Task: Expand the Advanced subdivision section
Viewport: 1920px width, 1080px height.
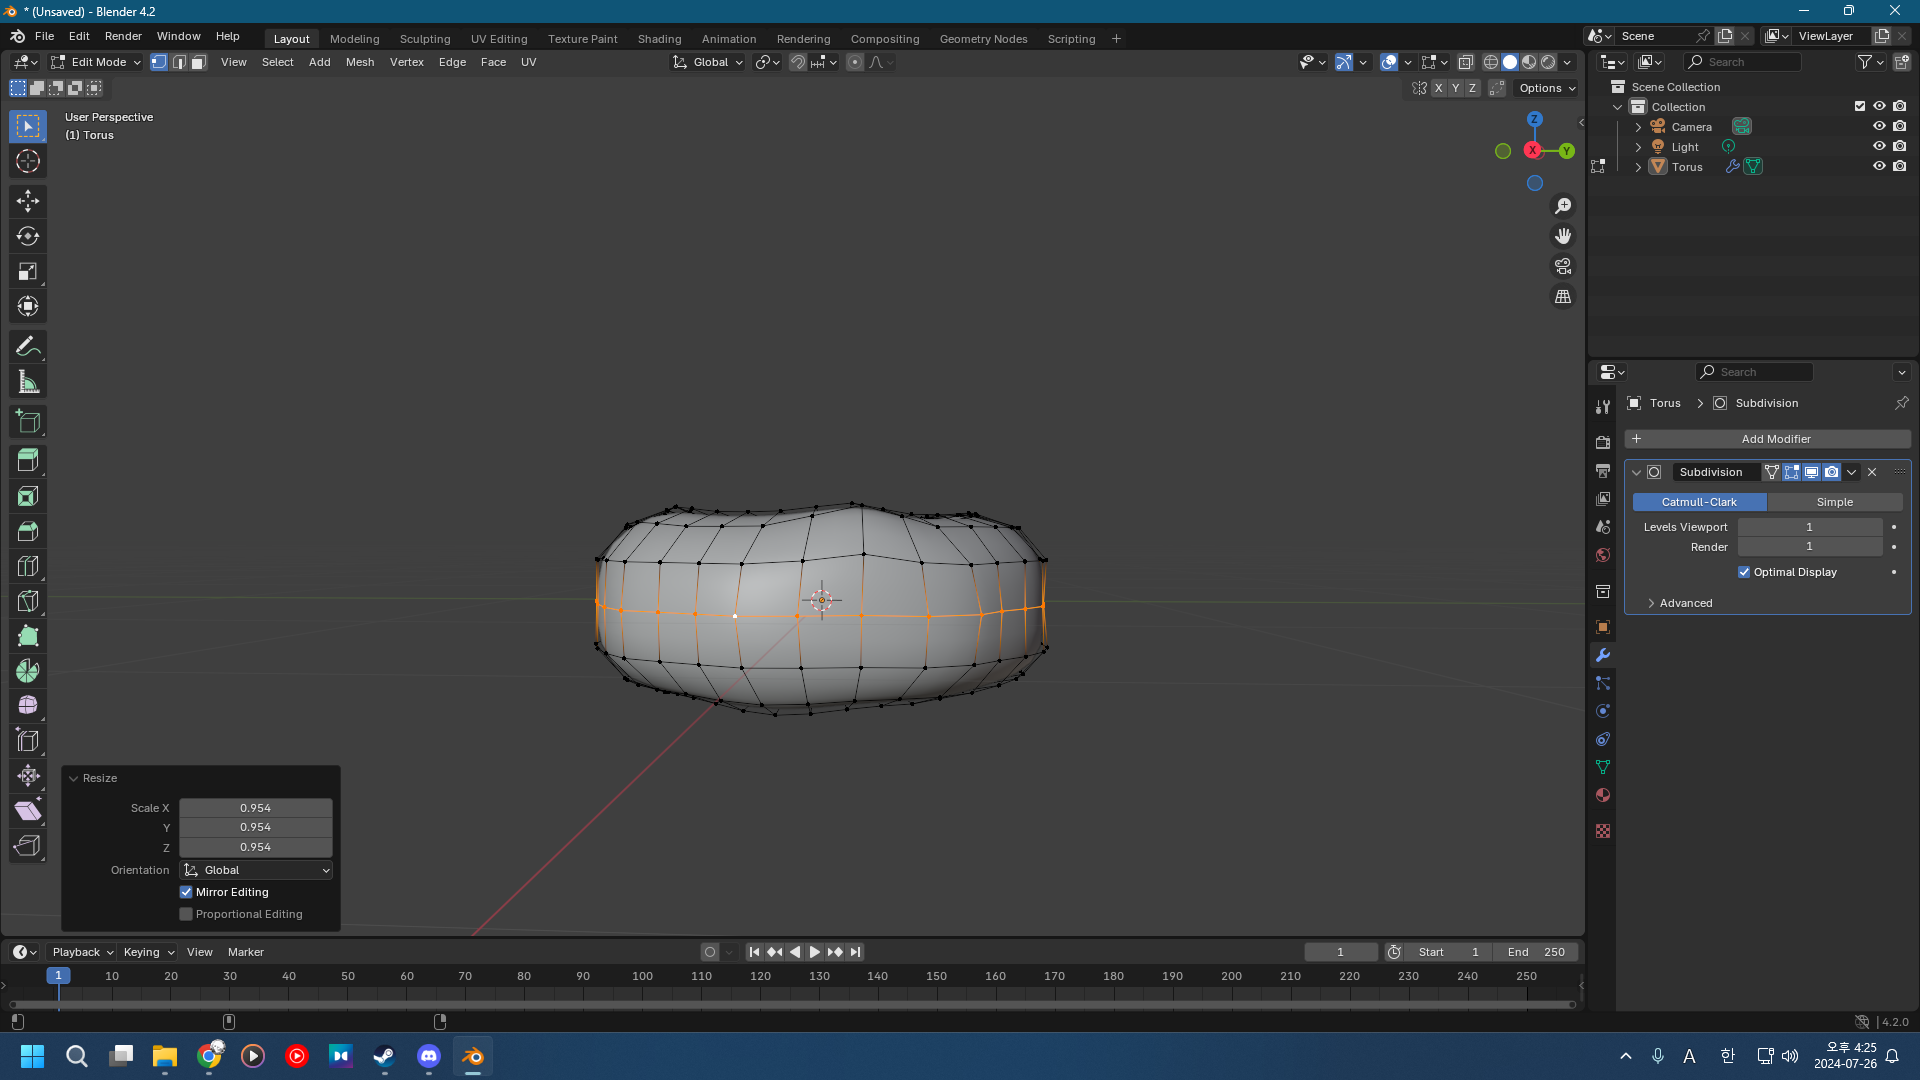Action: [1685, 603]
